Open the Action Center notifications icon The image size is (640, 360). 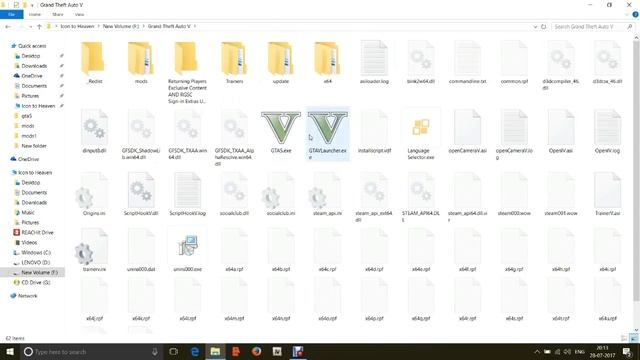pos(627,351)
